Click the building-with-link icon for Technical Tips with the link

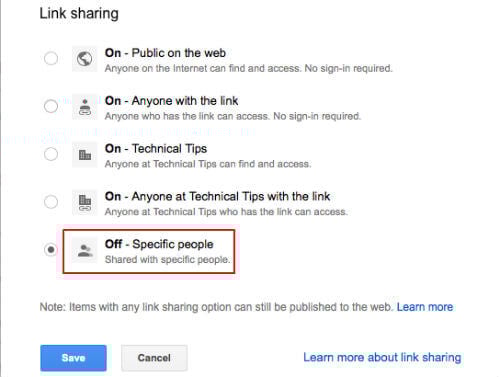[x=85, y=202]
